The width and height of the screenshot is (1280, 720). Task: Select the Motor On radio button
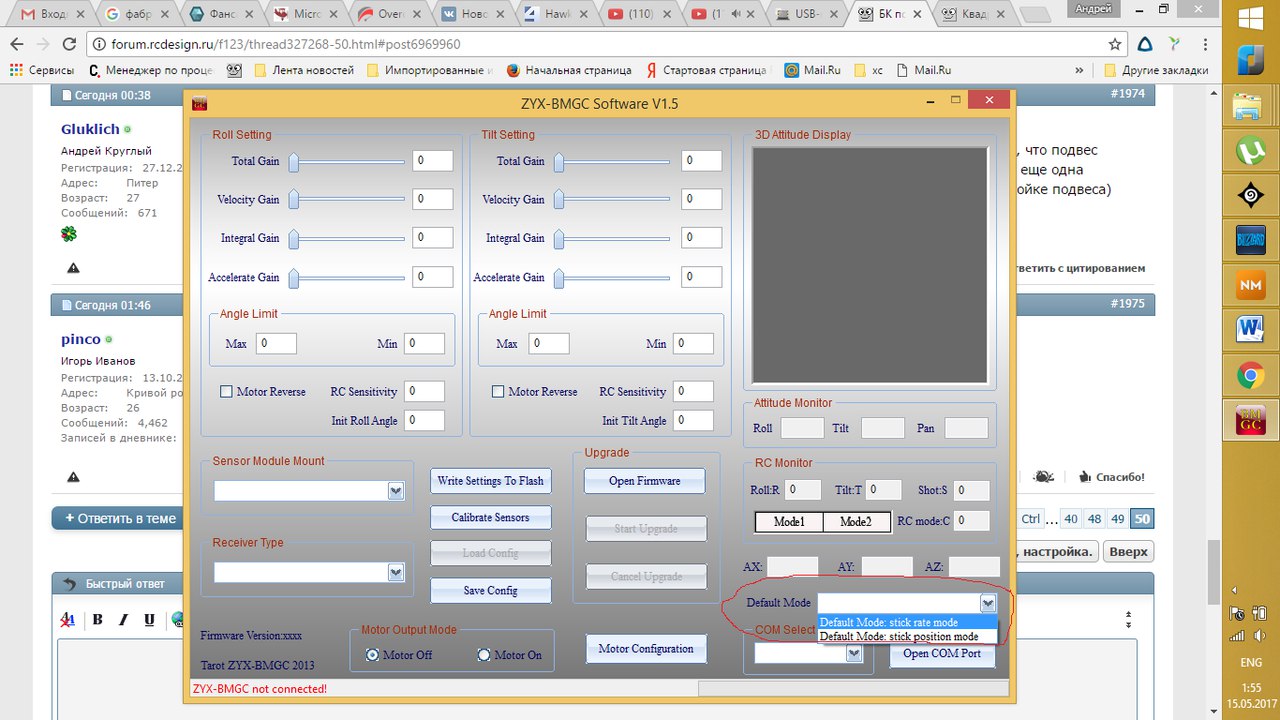pos(484,655)
